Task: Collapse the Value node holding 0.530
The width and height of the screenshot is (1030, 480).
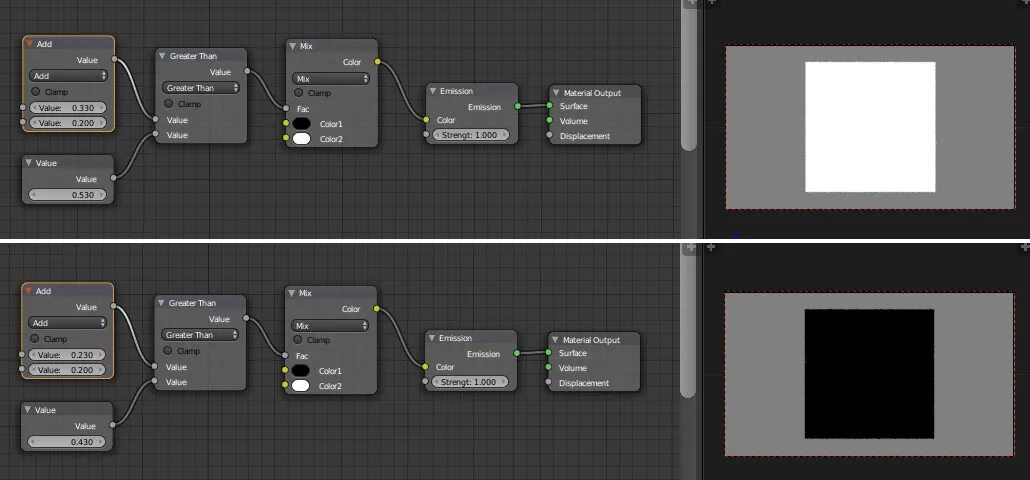Action: [28, 163]
